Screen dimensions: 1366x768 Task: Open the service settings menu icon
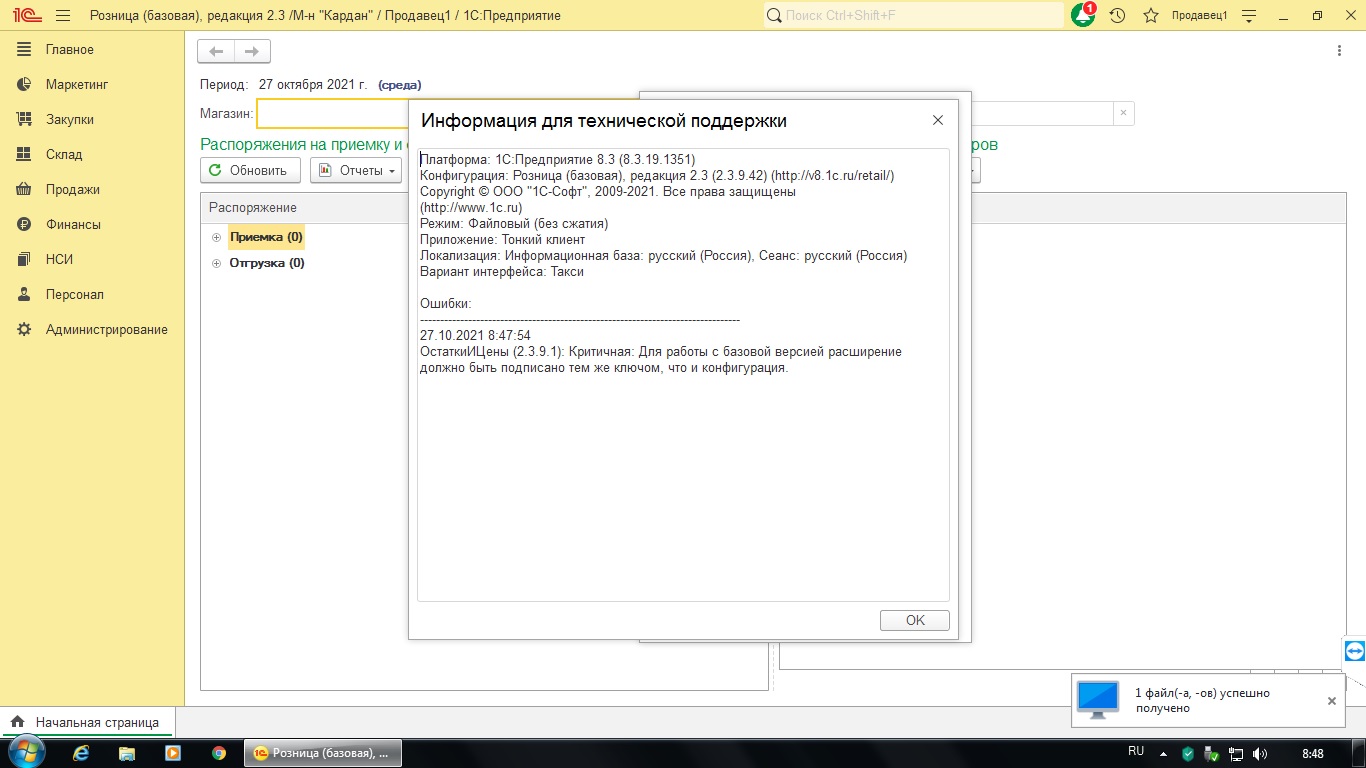click(1248, 16)
